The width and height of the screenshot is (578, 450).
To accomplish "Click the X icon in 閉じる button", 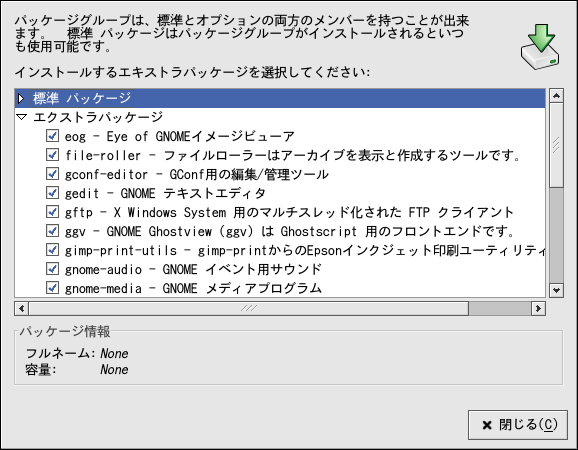I will 487,425.
